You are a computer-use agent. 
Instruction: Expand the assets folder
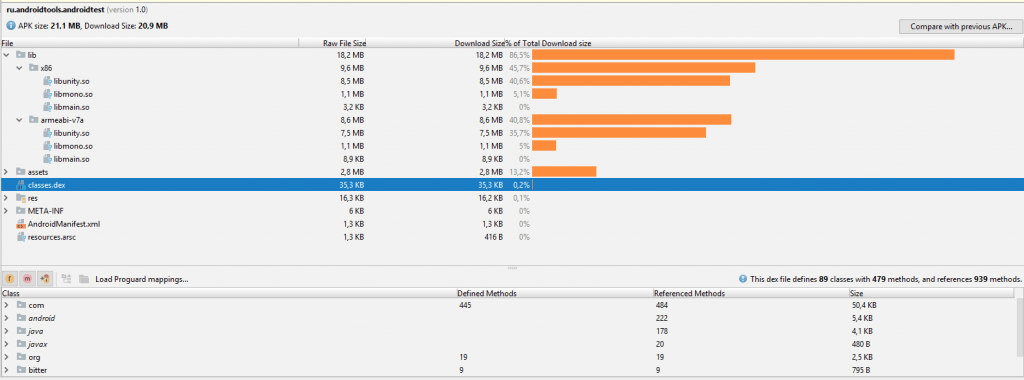7,172
